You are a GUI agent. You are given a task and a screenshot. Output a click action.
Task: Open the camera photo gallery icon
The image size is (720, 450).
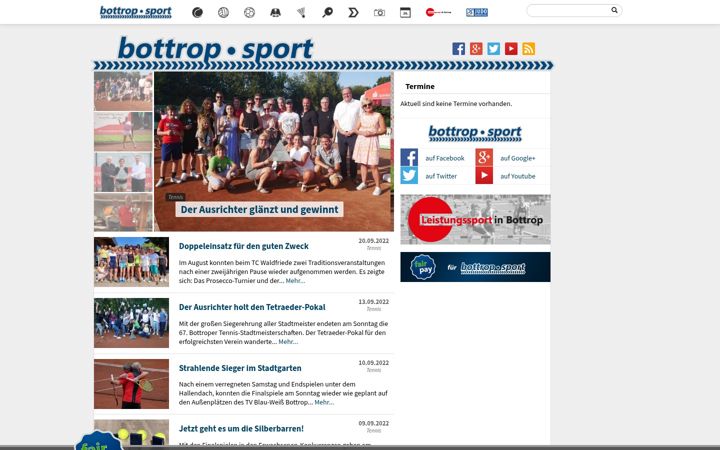pyautogui.click(x=379, y=12)
